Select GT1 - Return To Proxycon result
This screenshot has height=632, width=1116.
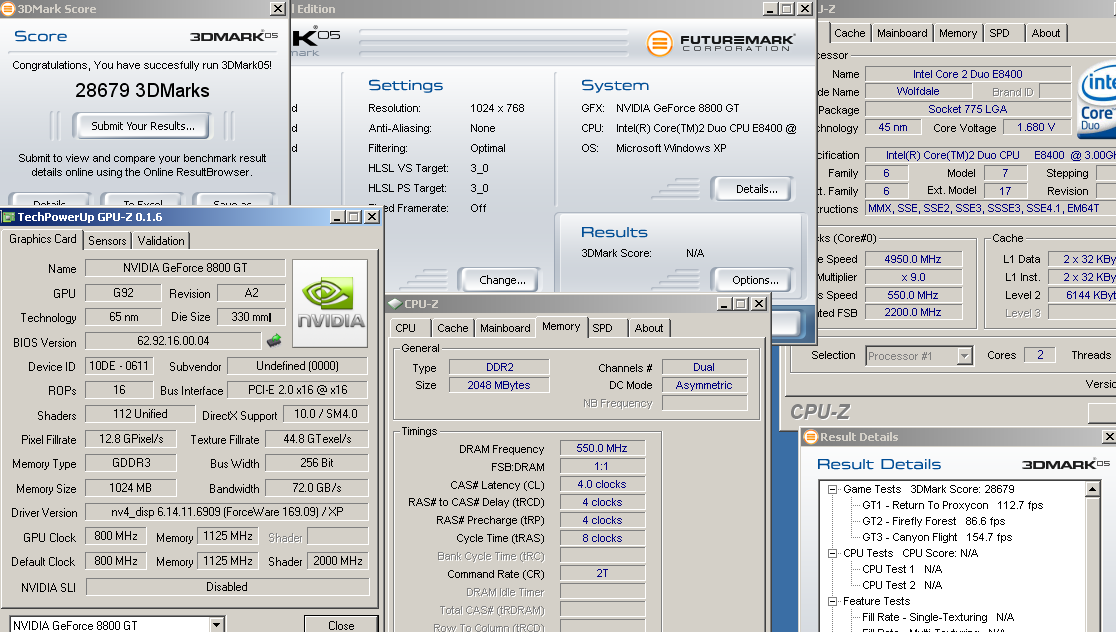(952, 505)
